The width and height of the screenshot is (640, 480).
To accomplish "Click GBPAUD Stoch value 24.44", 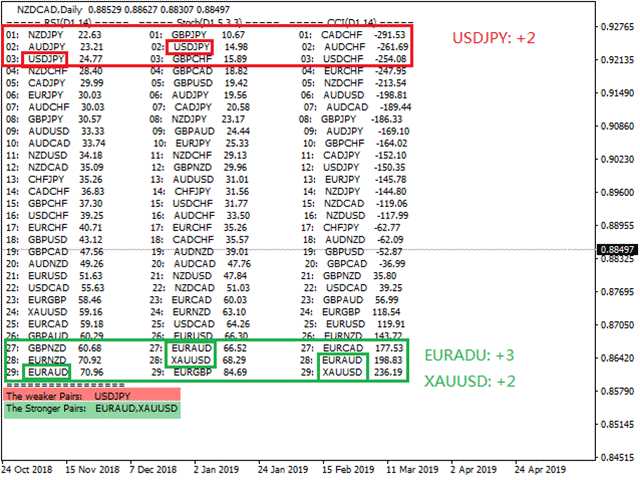I will point(238,131).
